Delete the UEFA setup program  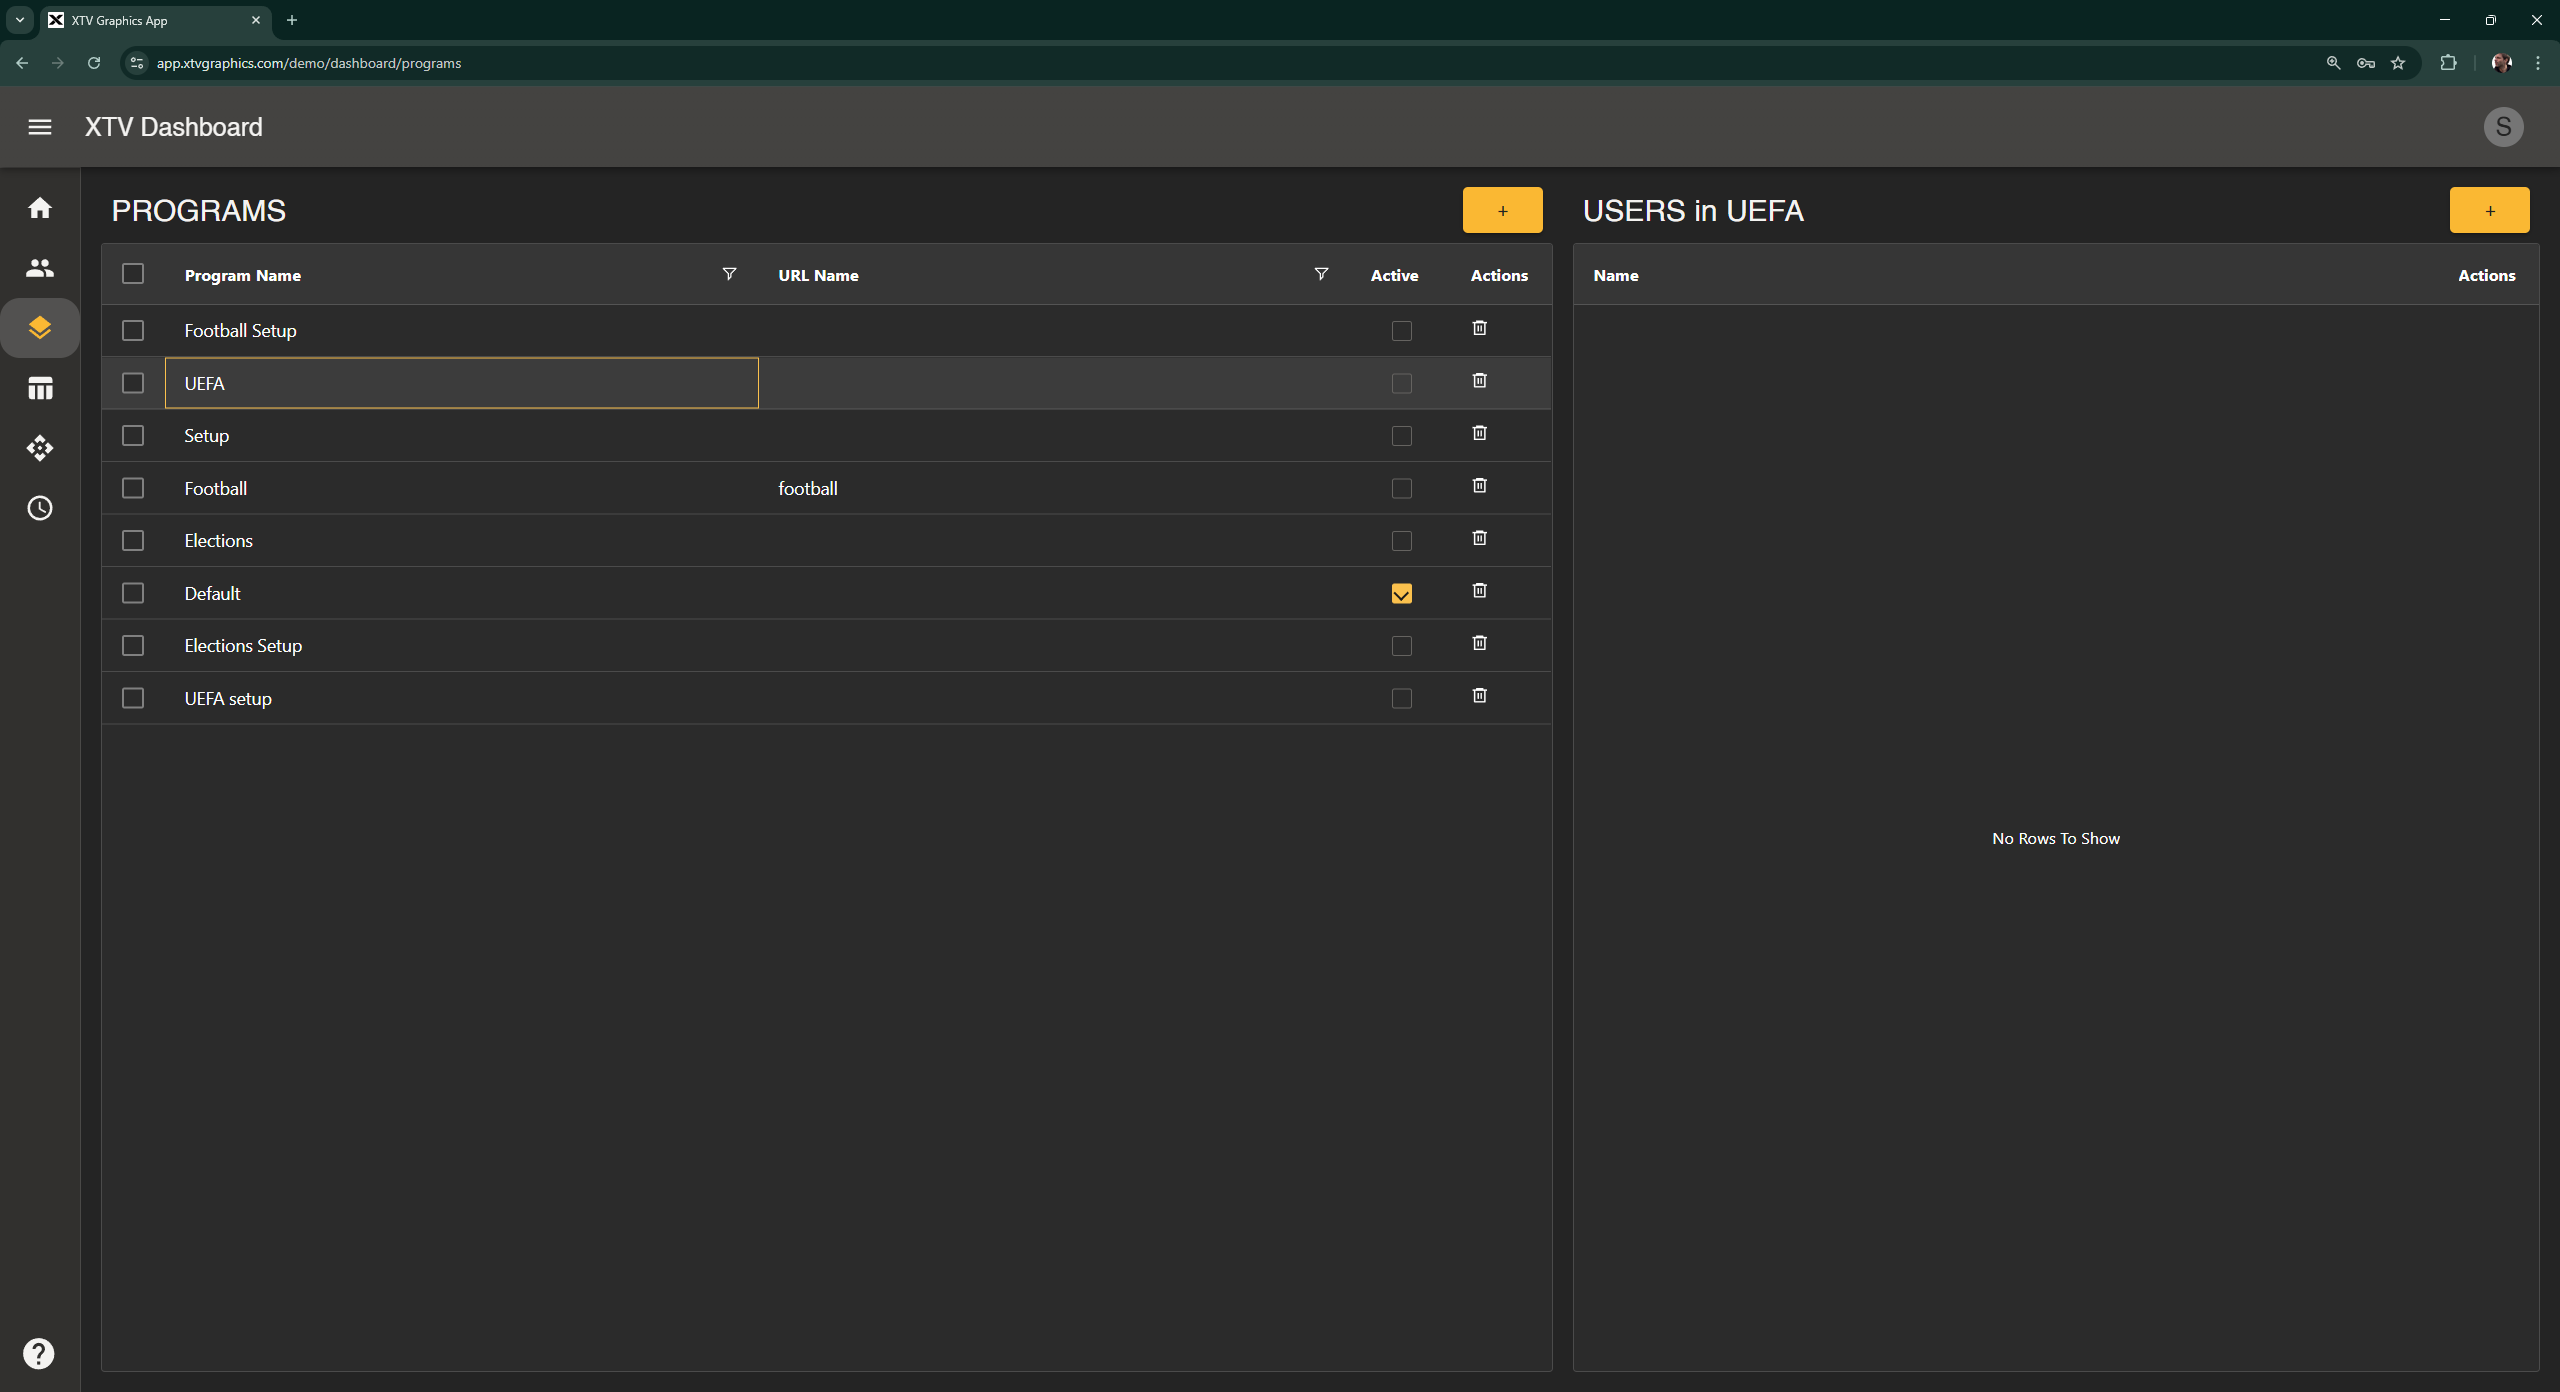click(x=1479, y=696)
